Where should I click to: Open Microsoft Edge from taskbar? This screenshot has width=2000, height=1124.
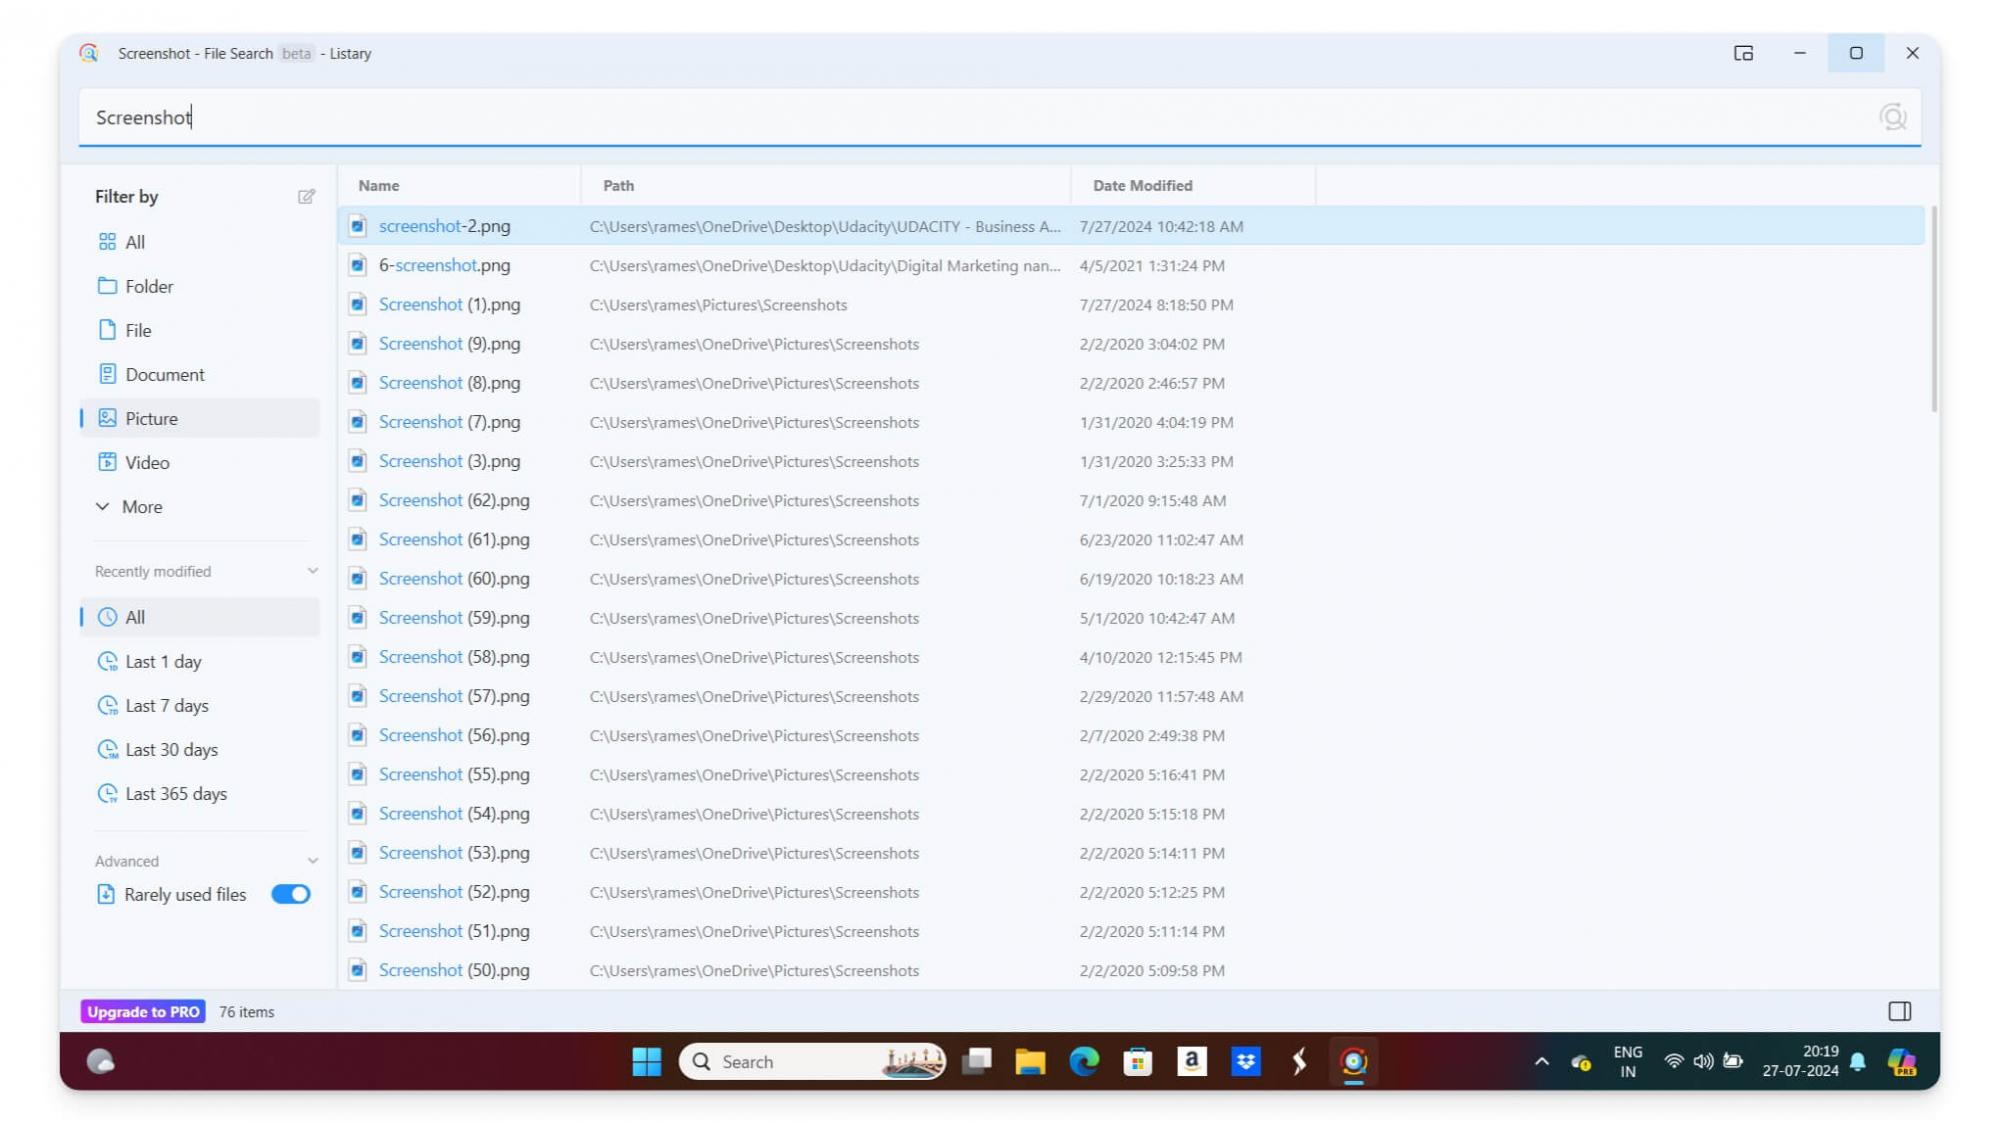click(x=1084, y=1061)
